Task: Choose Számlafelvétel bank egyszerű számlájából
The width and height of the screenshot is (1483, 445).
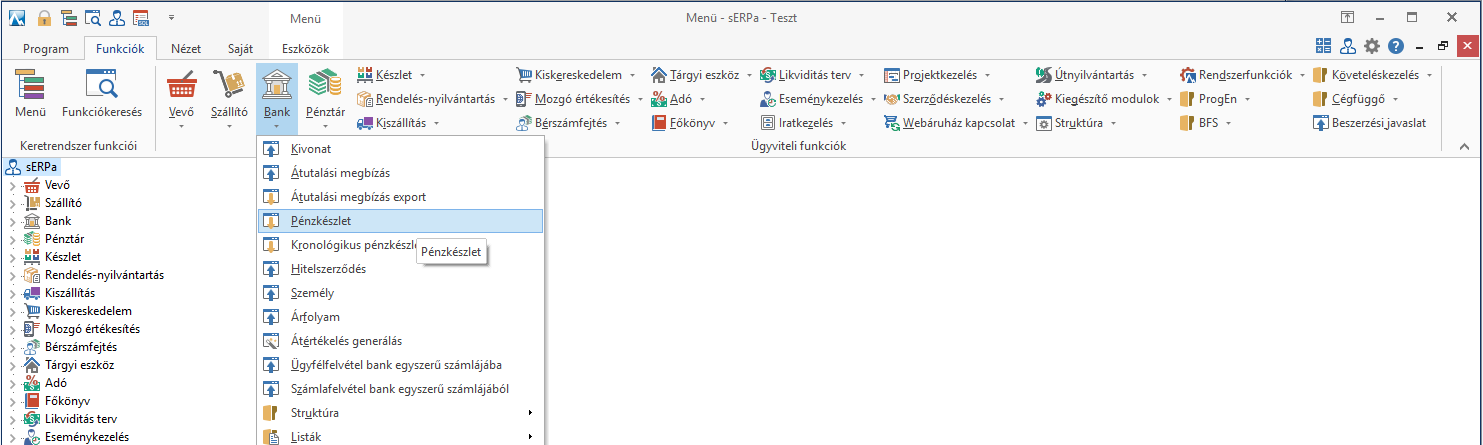Action: tap(400, 389)
